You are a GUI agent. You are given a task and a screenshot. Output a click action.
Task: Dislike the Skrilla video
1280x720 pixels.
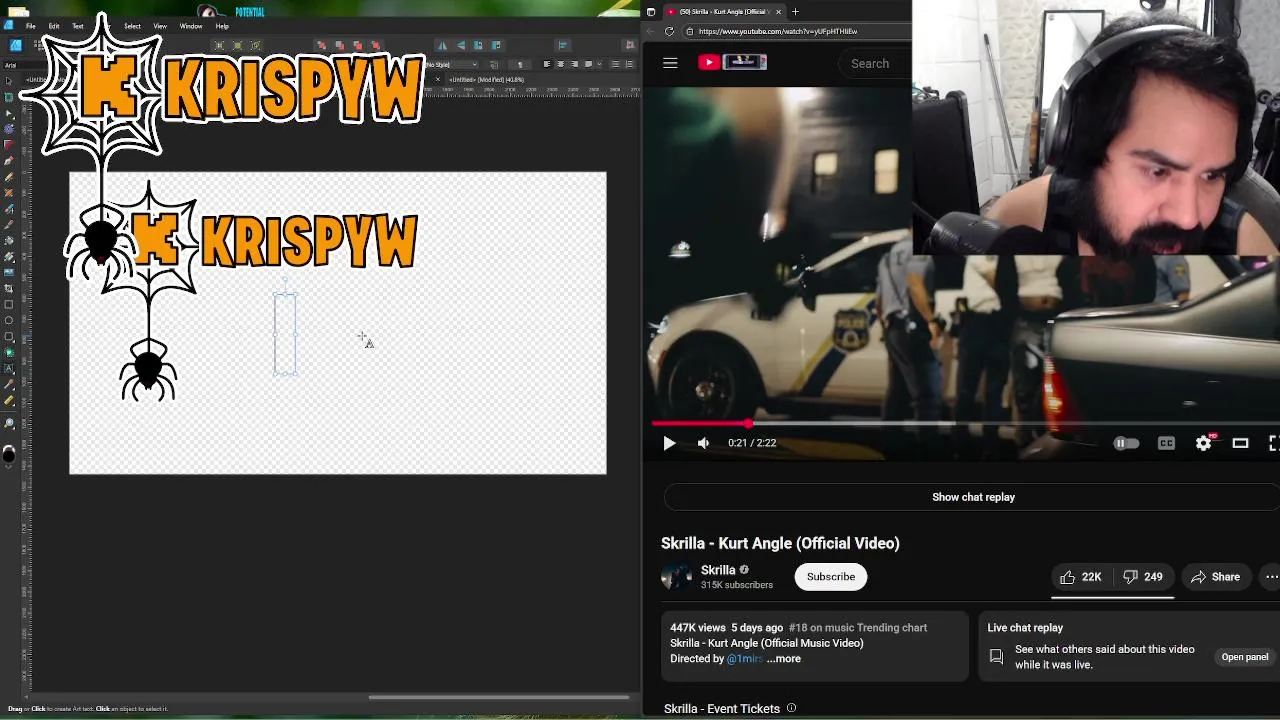point(1143,577)
